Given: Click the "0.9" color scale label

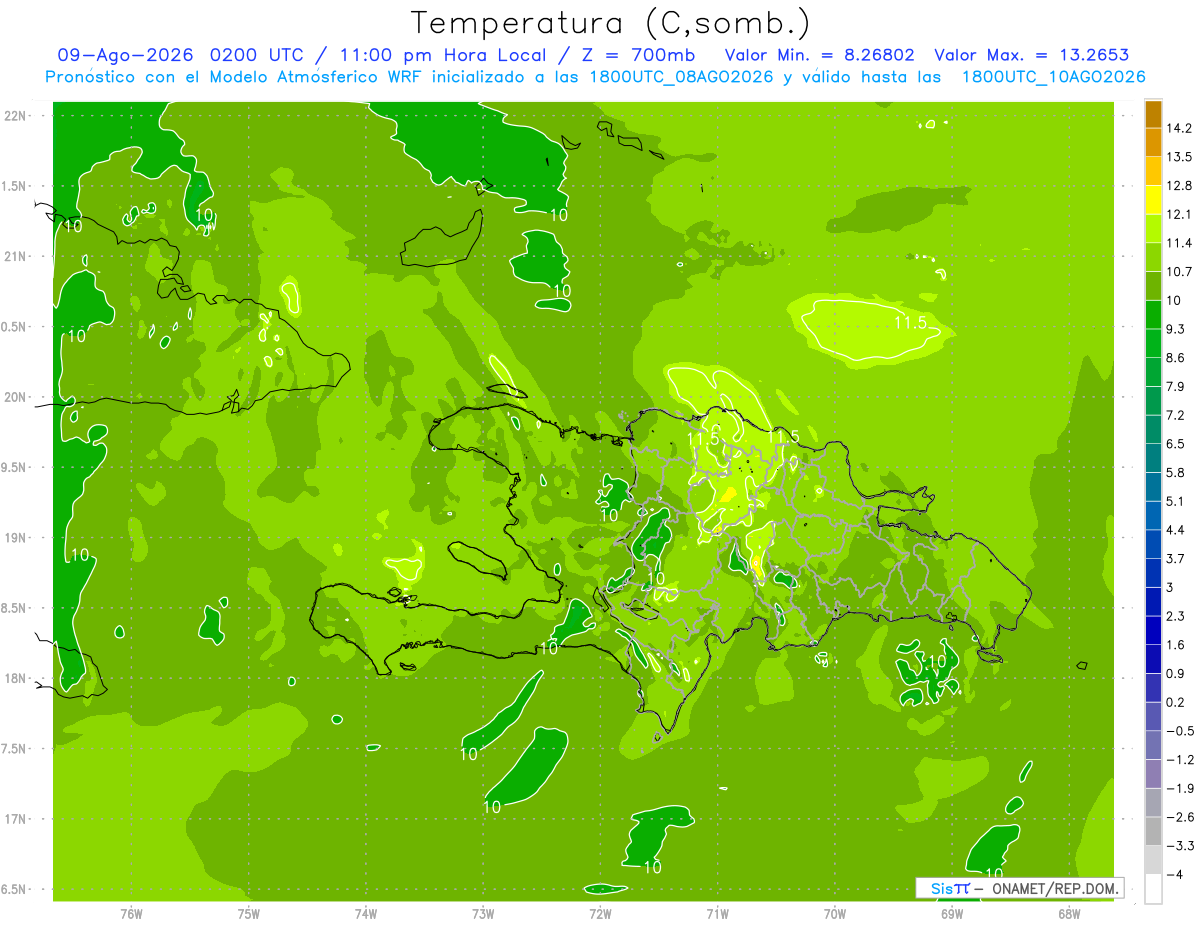Looking at the screenshot, I should 1176,673.
